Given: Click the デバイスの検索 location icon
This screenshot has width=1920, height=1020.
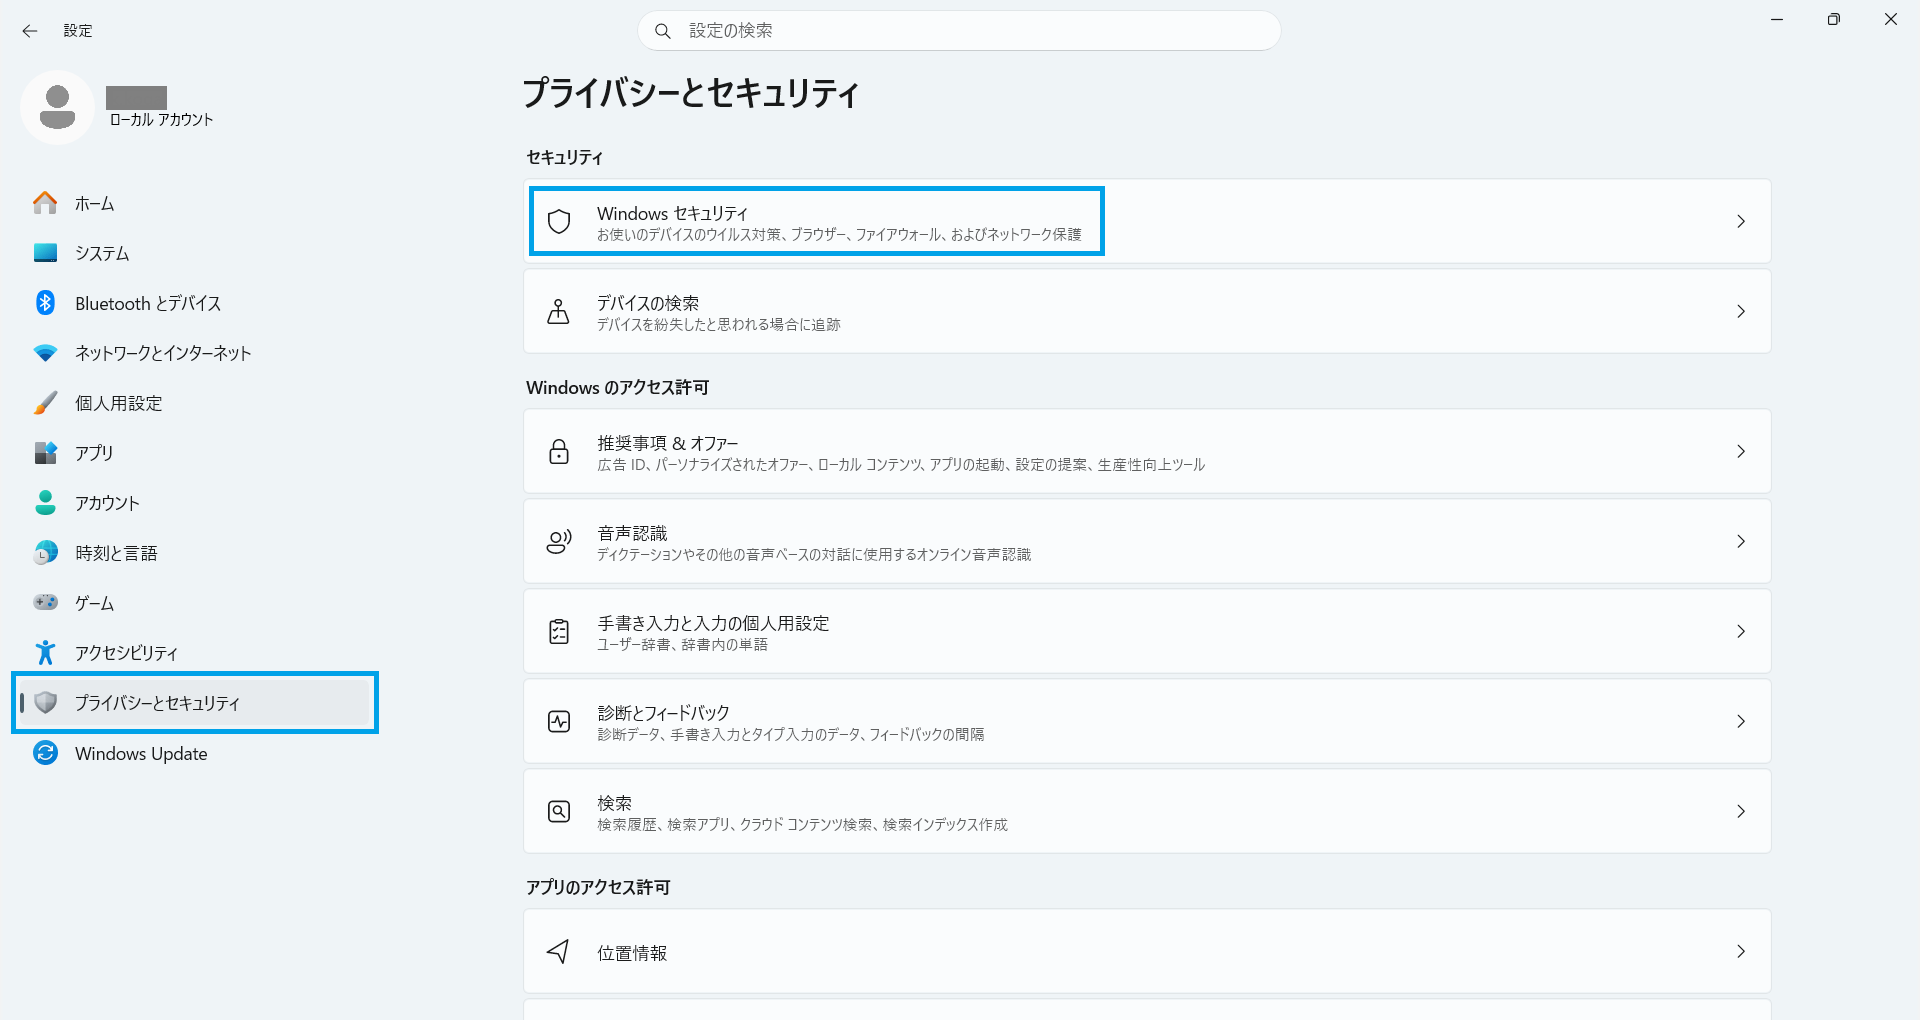Looking at the screenshot, I should coord(559,311).
